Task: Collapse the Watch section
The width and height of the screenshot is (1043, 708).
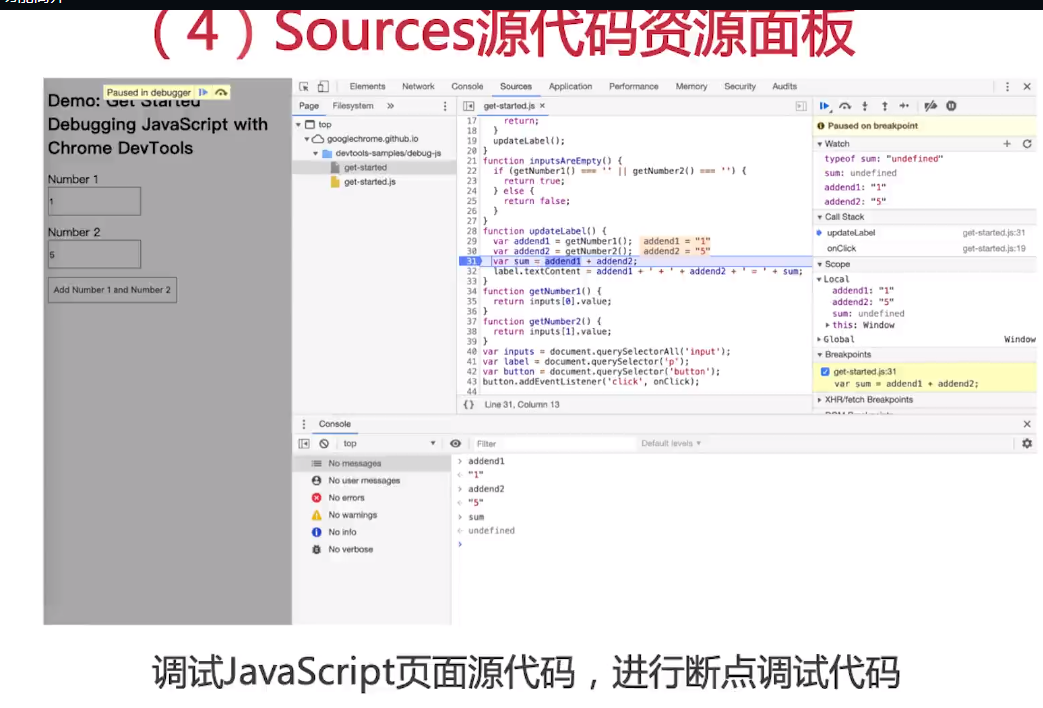Action: tap(820, 144)
